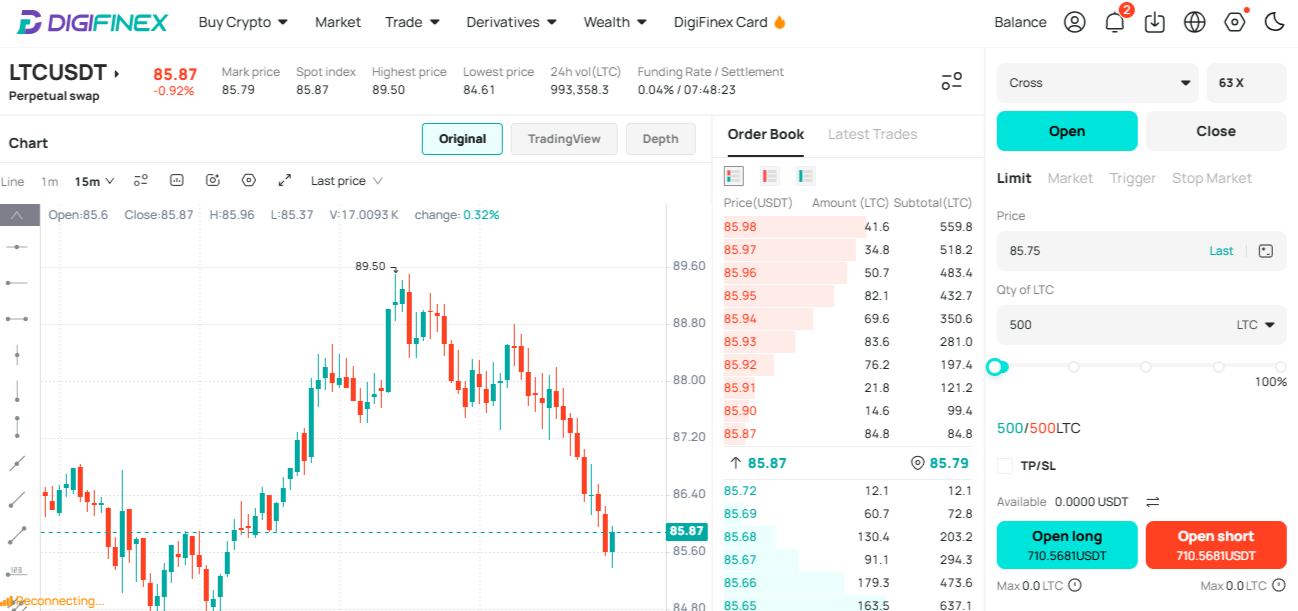Select horizontal line drawing tool
The image size is (1298, 611).
17,246
